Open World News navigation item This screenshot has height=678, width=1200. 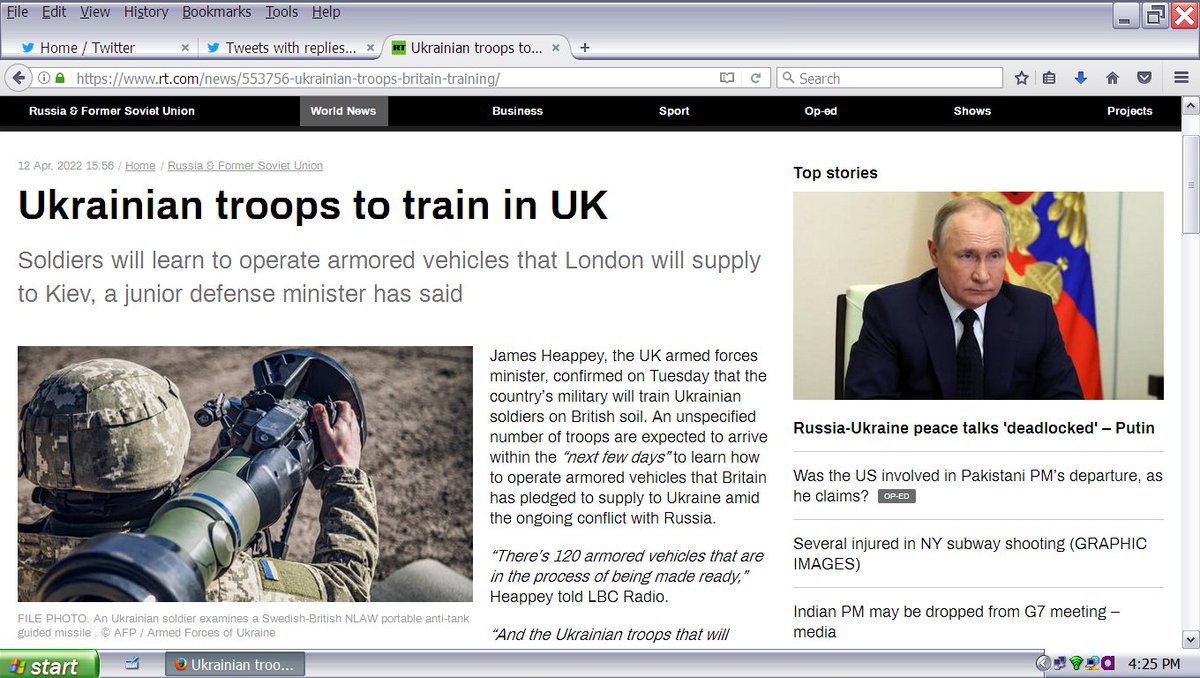coord(343,111)
